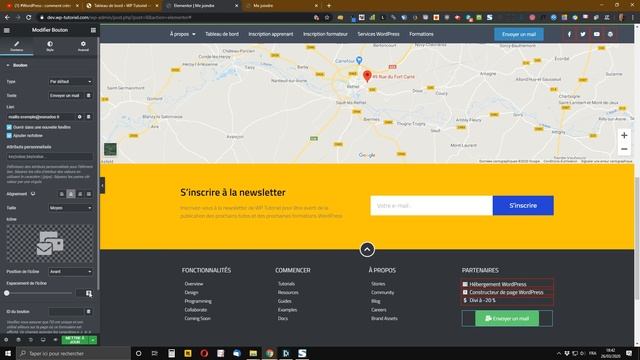This screenshot has height=360, width=640.
Task: Open the Type dropdown
Action: point(70,82)
